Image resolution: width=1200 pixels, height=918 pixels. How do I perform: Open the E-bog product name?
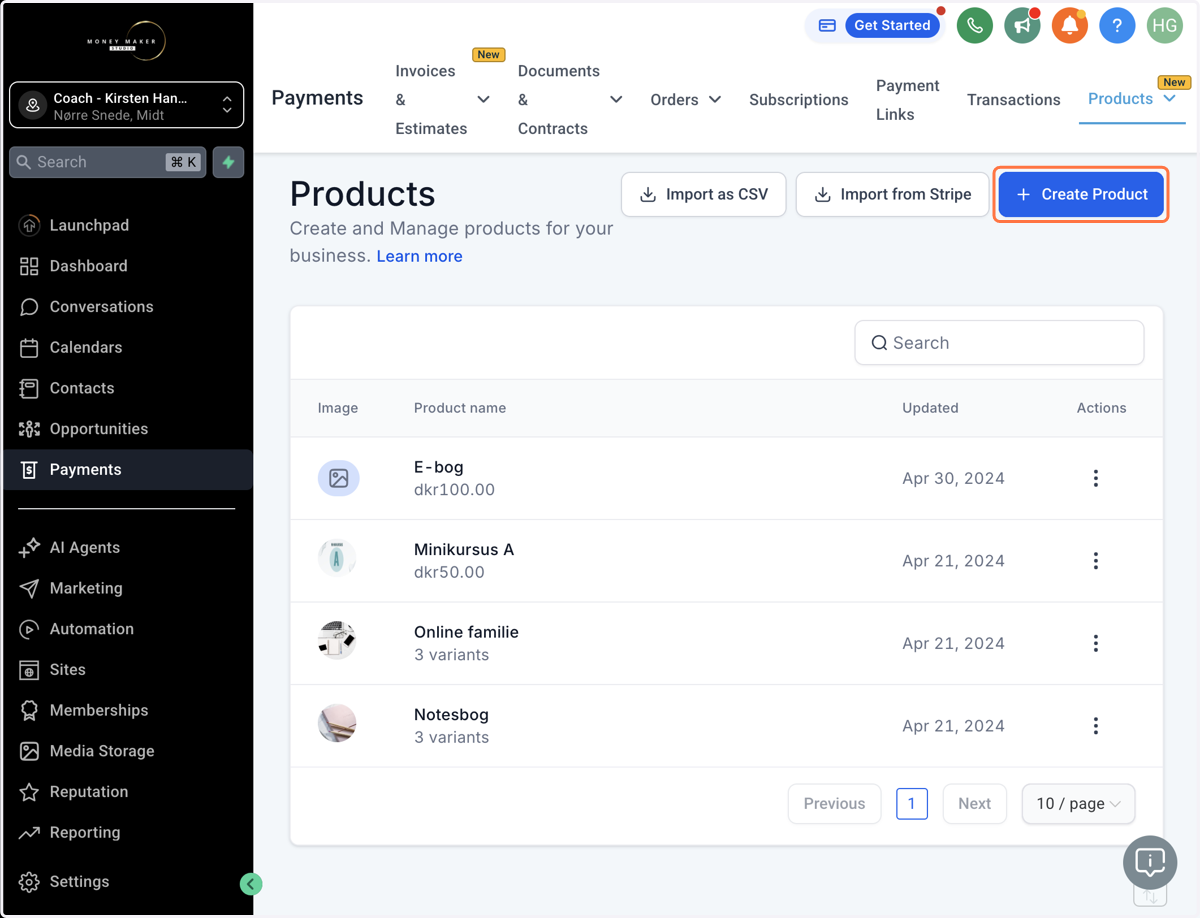click(438, 467)
